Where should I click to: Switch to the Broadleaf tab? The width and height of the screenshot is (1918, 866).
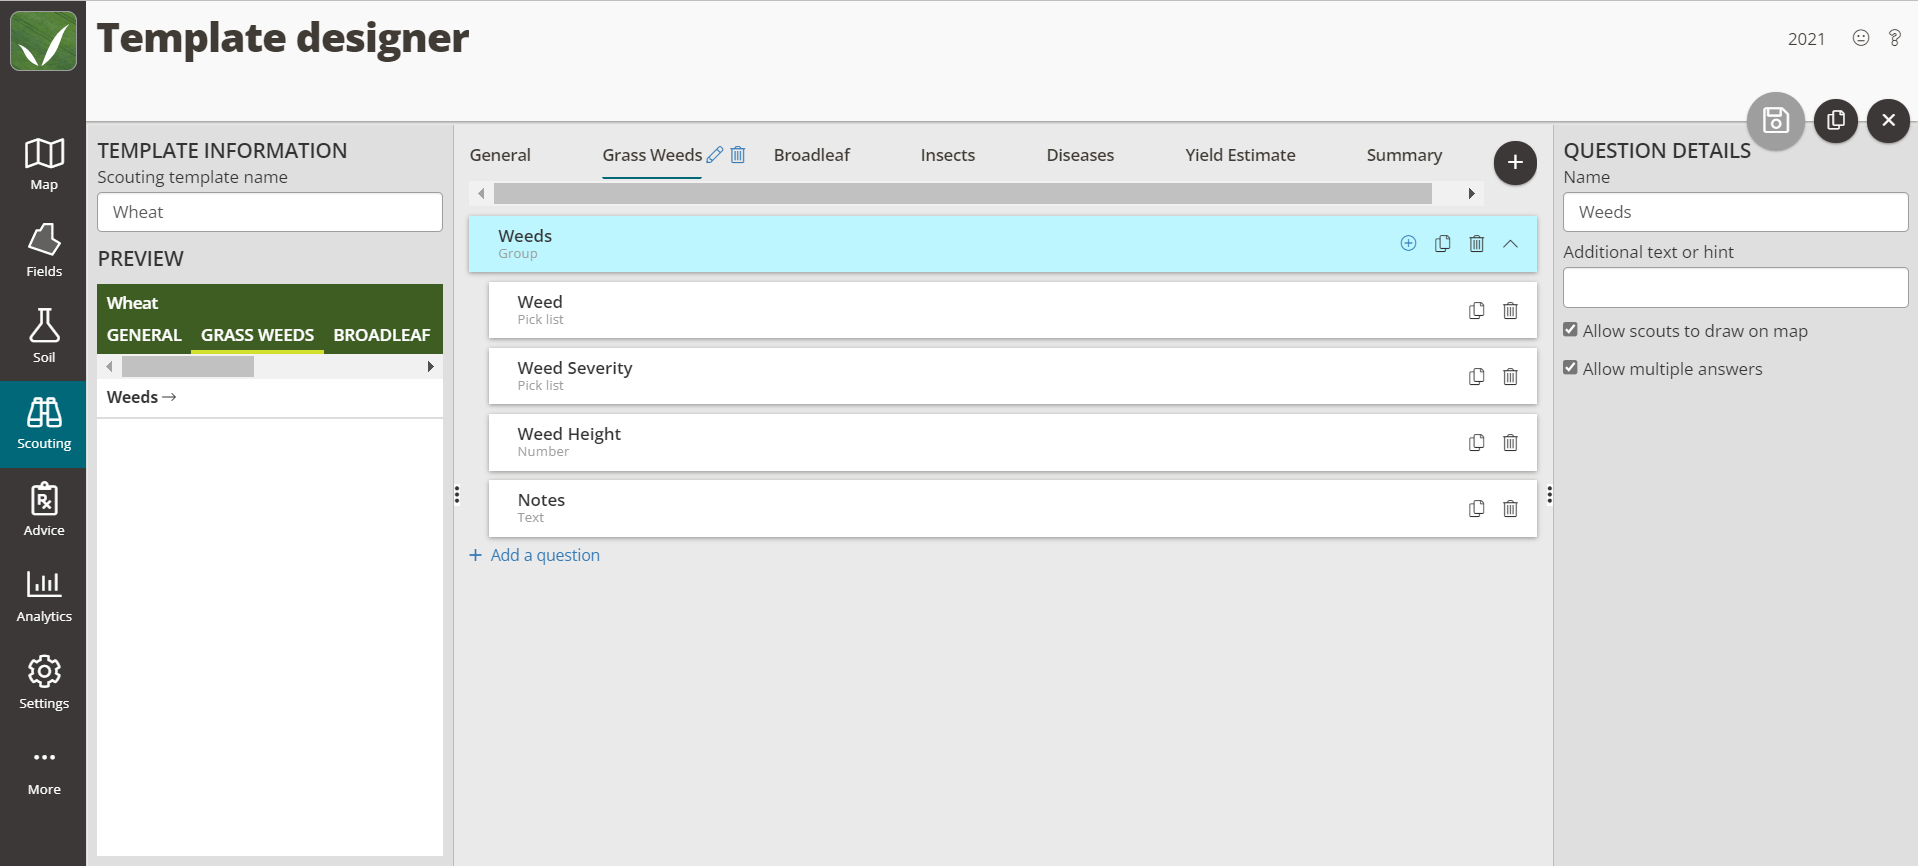(x=811, y=155)
